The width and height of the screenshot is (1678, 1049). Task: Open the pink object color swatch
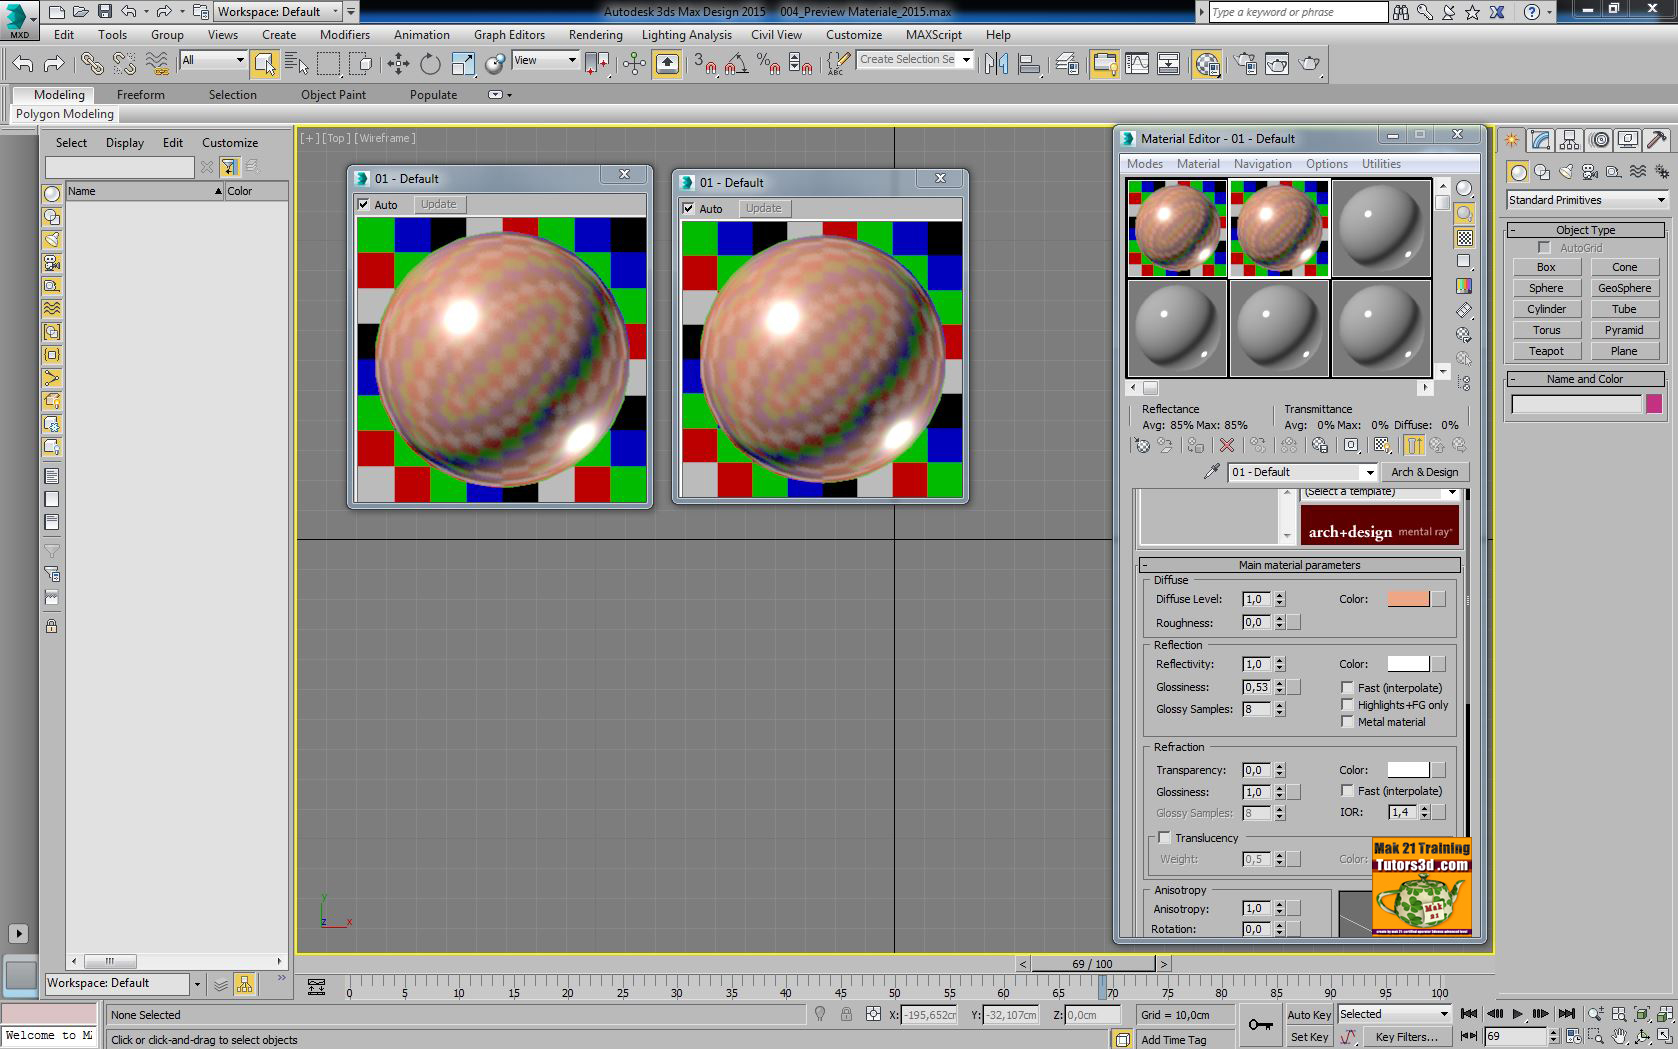pos(1654,404)
